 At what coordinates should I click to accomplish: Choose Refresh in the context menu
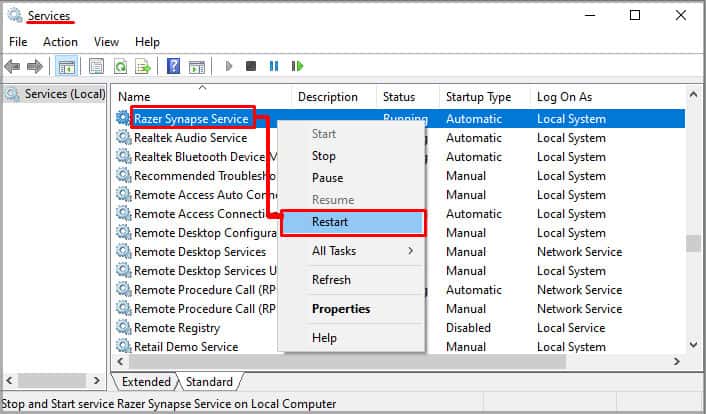[351, 280]
